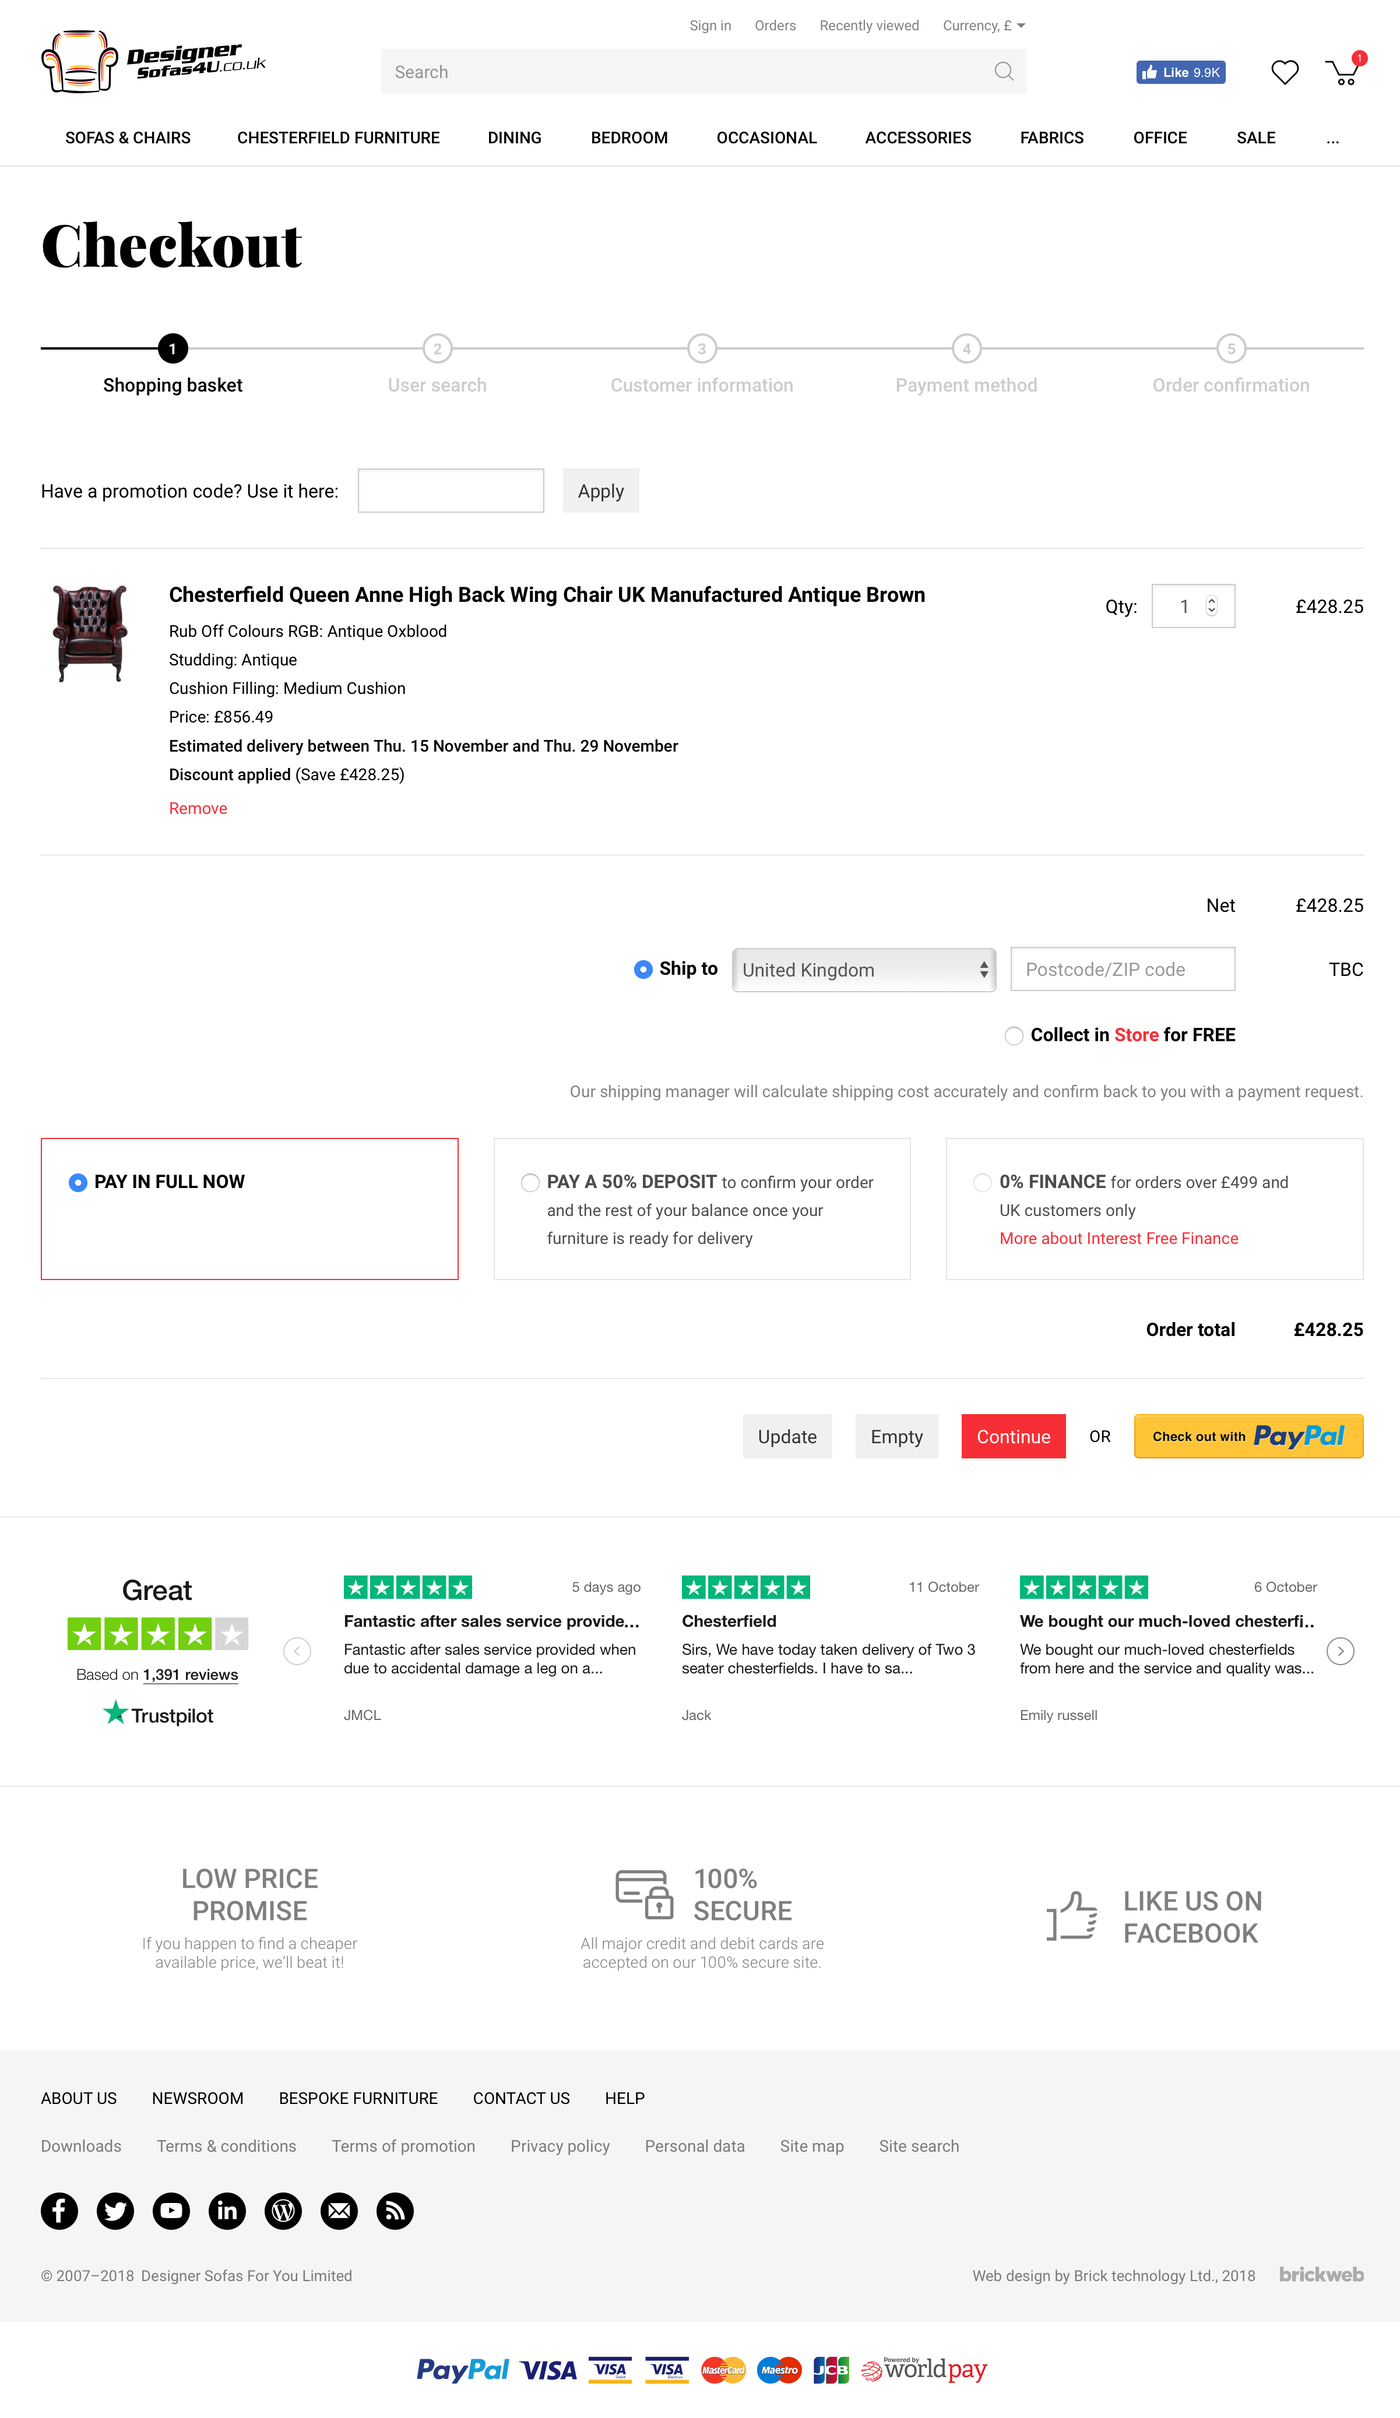This screenshot has width=1400, height=2418.
Task: Open the Sale menu item
Action: tap(1256, 138)
